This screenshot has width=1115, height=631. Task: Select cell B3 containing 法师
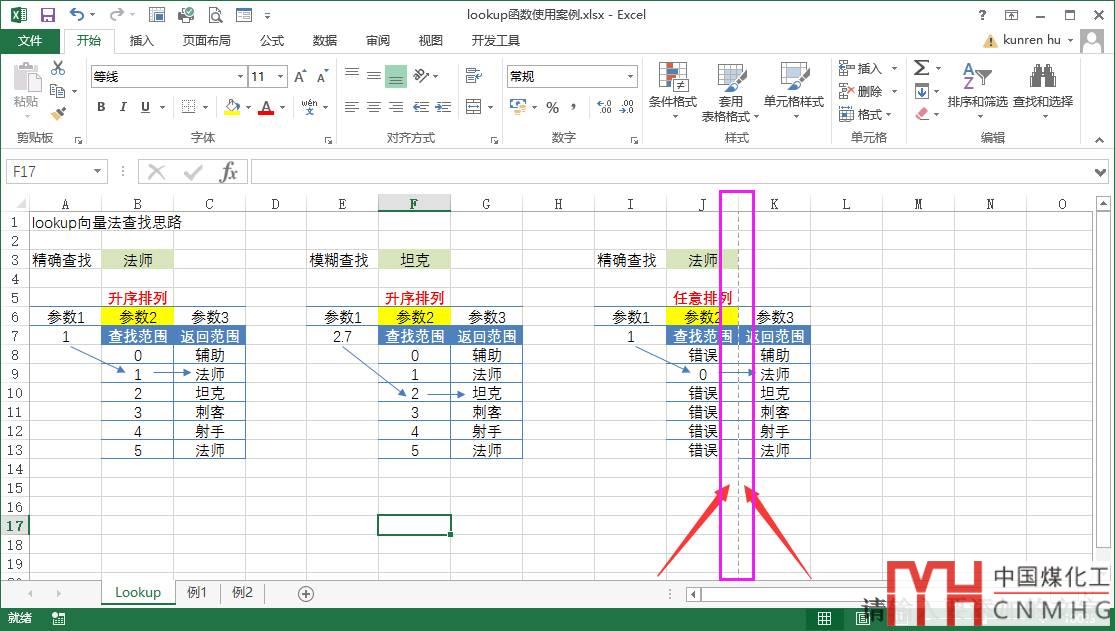tap(137, 260)
